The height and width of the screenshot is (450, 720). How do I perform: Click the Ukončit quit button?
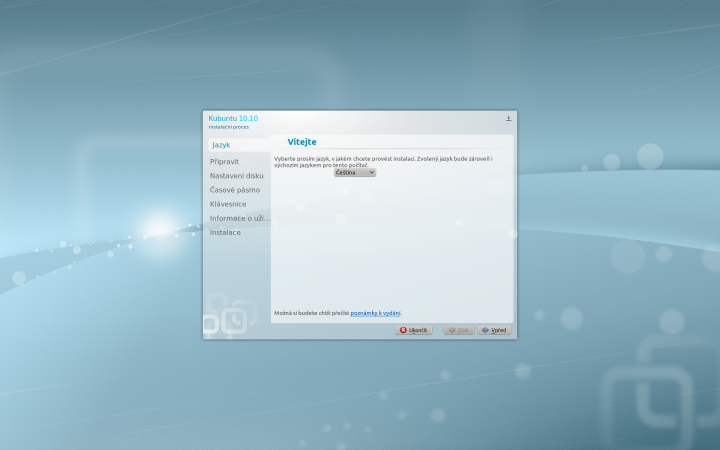413,330
